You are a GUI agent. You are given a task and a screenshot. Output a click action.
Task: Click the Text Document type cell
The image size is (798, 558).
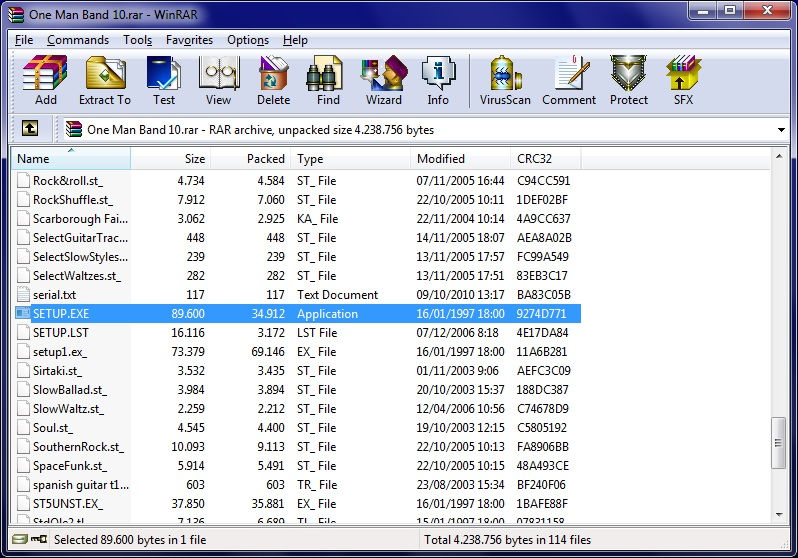[337, 295]
